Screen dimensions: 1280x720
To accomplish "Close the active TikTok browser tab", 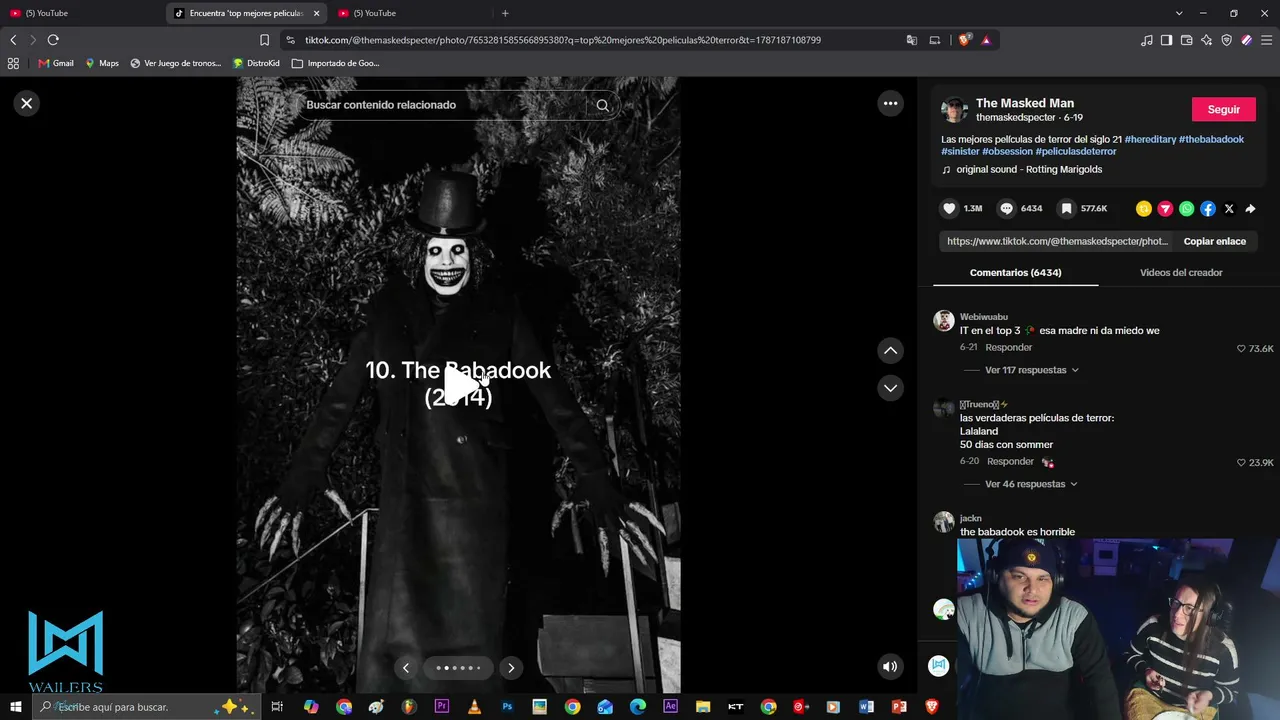I will [x=316, y=13].
